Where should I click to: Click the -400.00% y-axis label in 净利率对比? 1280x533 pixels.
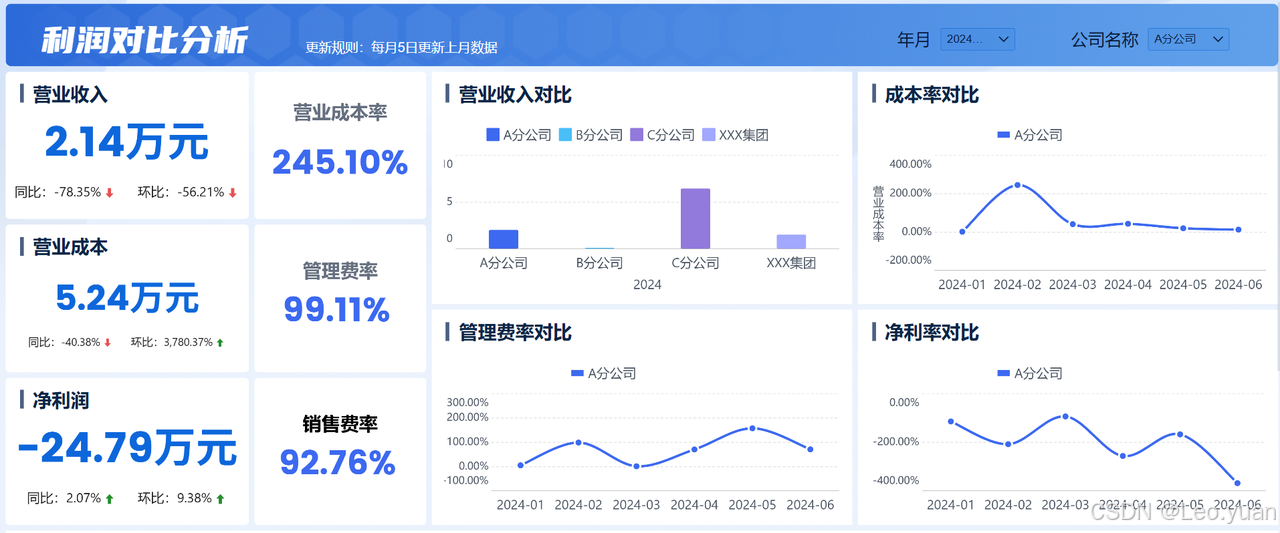(x=896, y=480)
